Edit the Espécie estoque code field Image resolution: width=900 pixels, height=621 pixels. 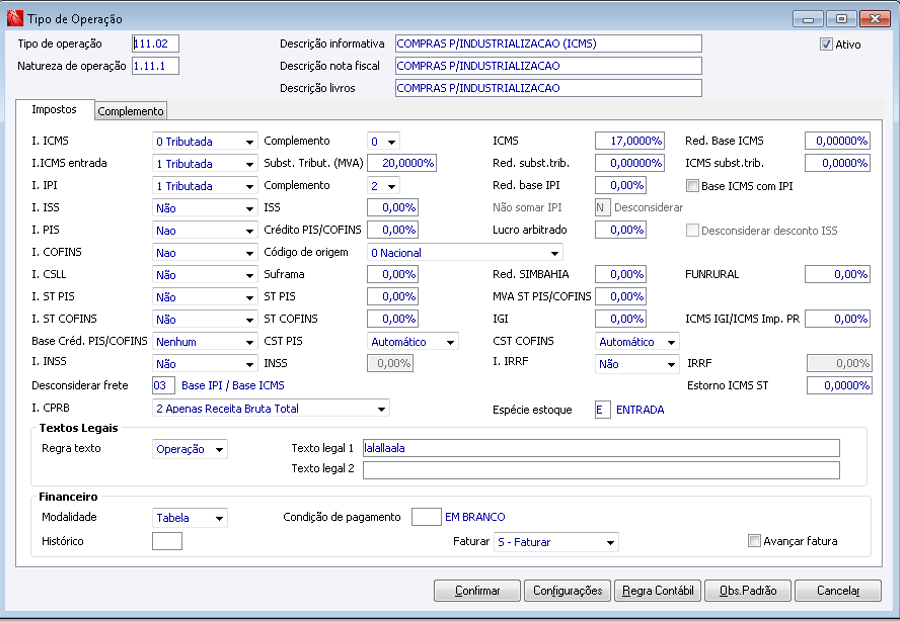(x=603, y=410)
